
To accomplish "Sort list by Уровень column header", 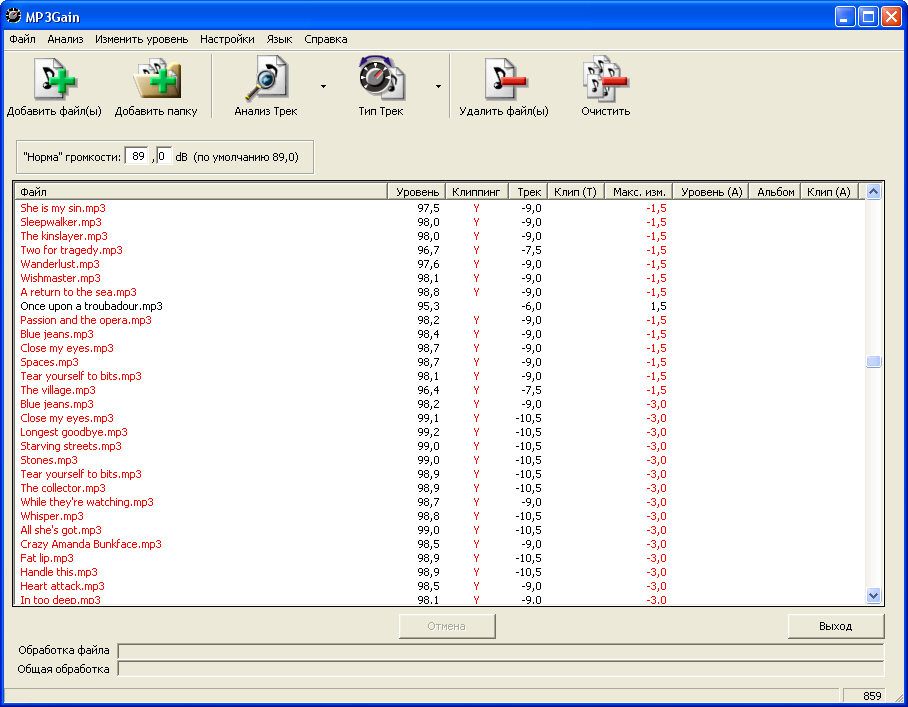I will pos(416,192).
